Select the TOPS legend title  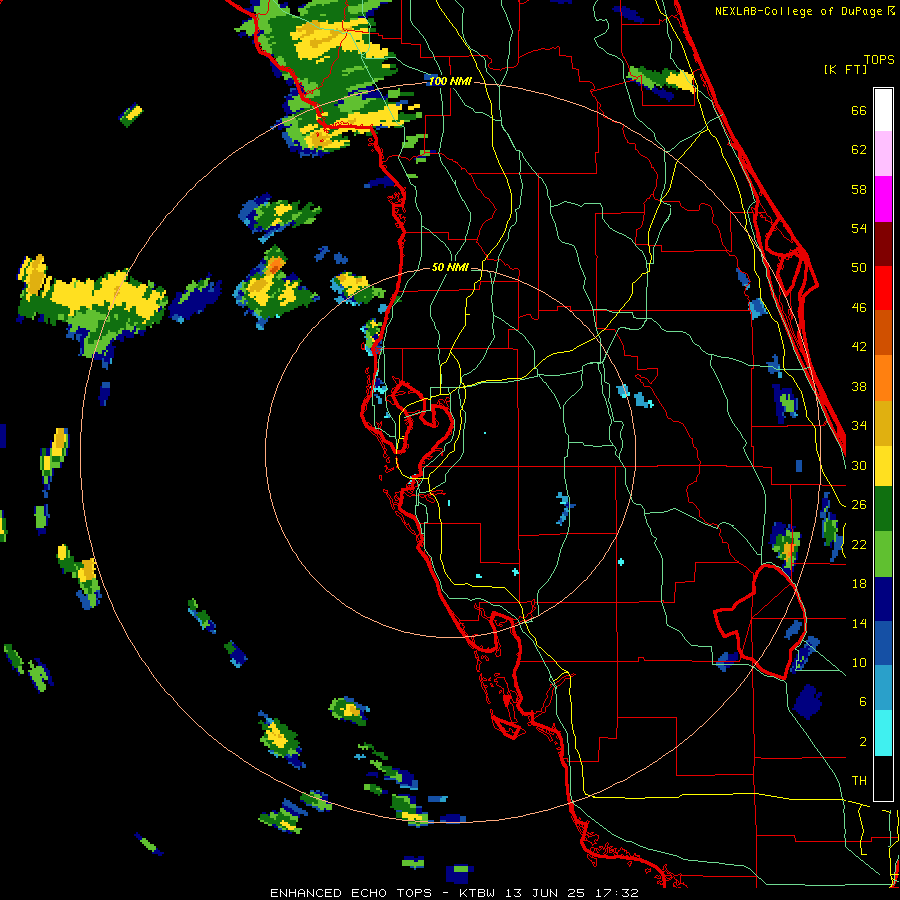coord(879,59)
